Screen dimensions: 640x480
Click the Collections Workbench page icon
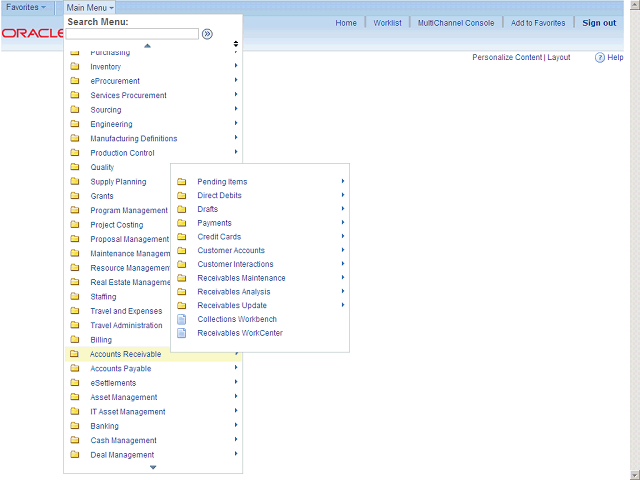(x=182, y=319)
